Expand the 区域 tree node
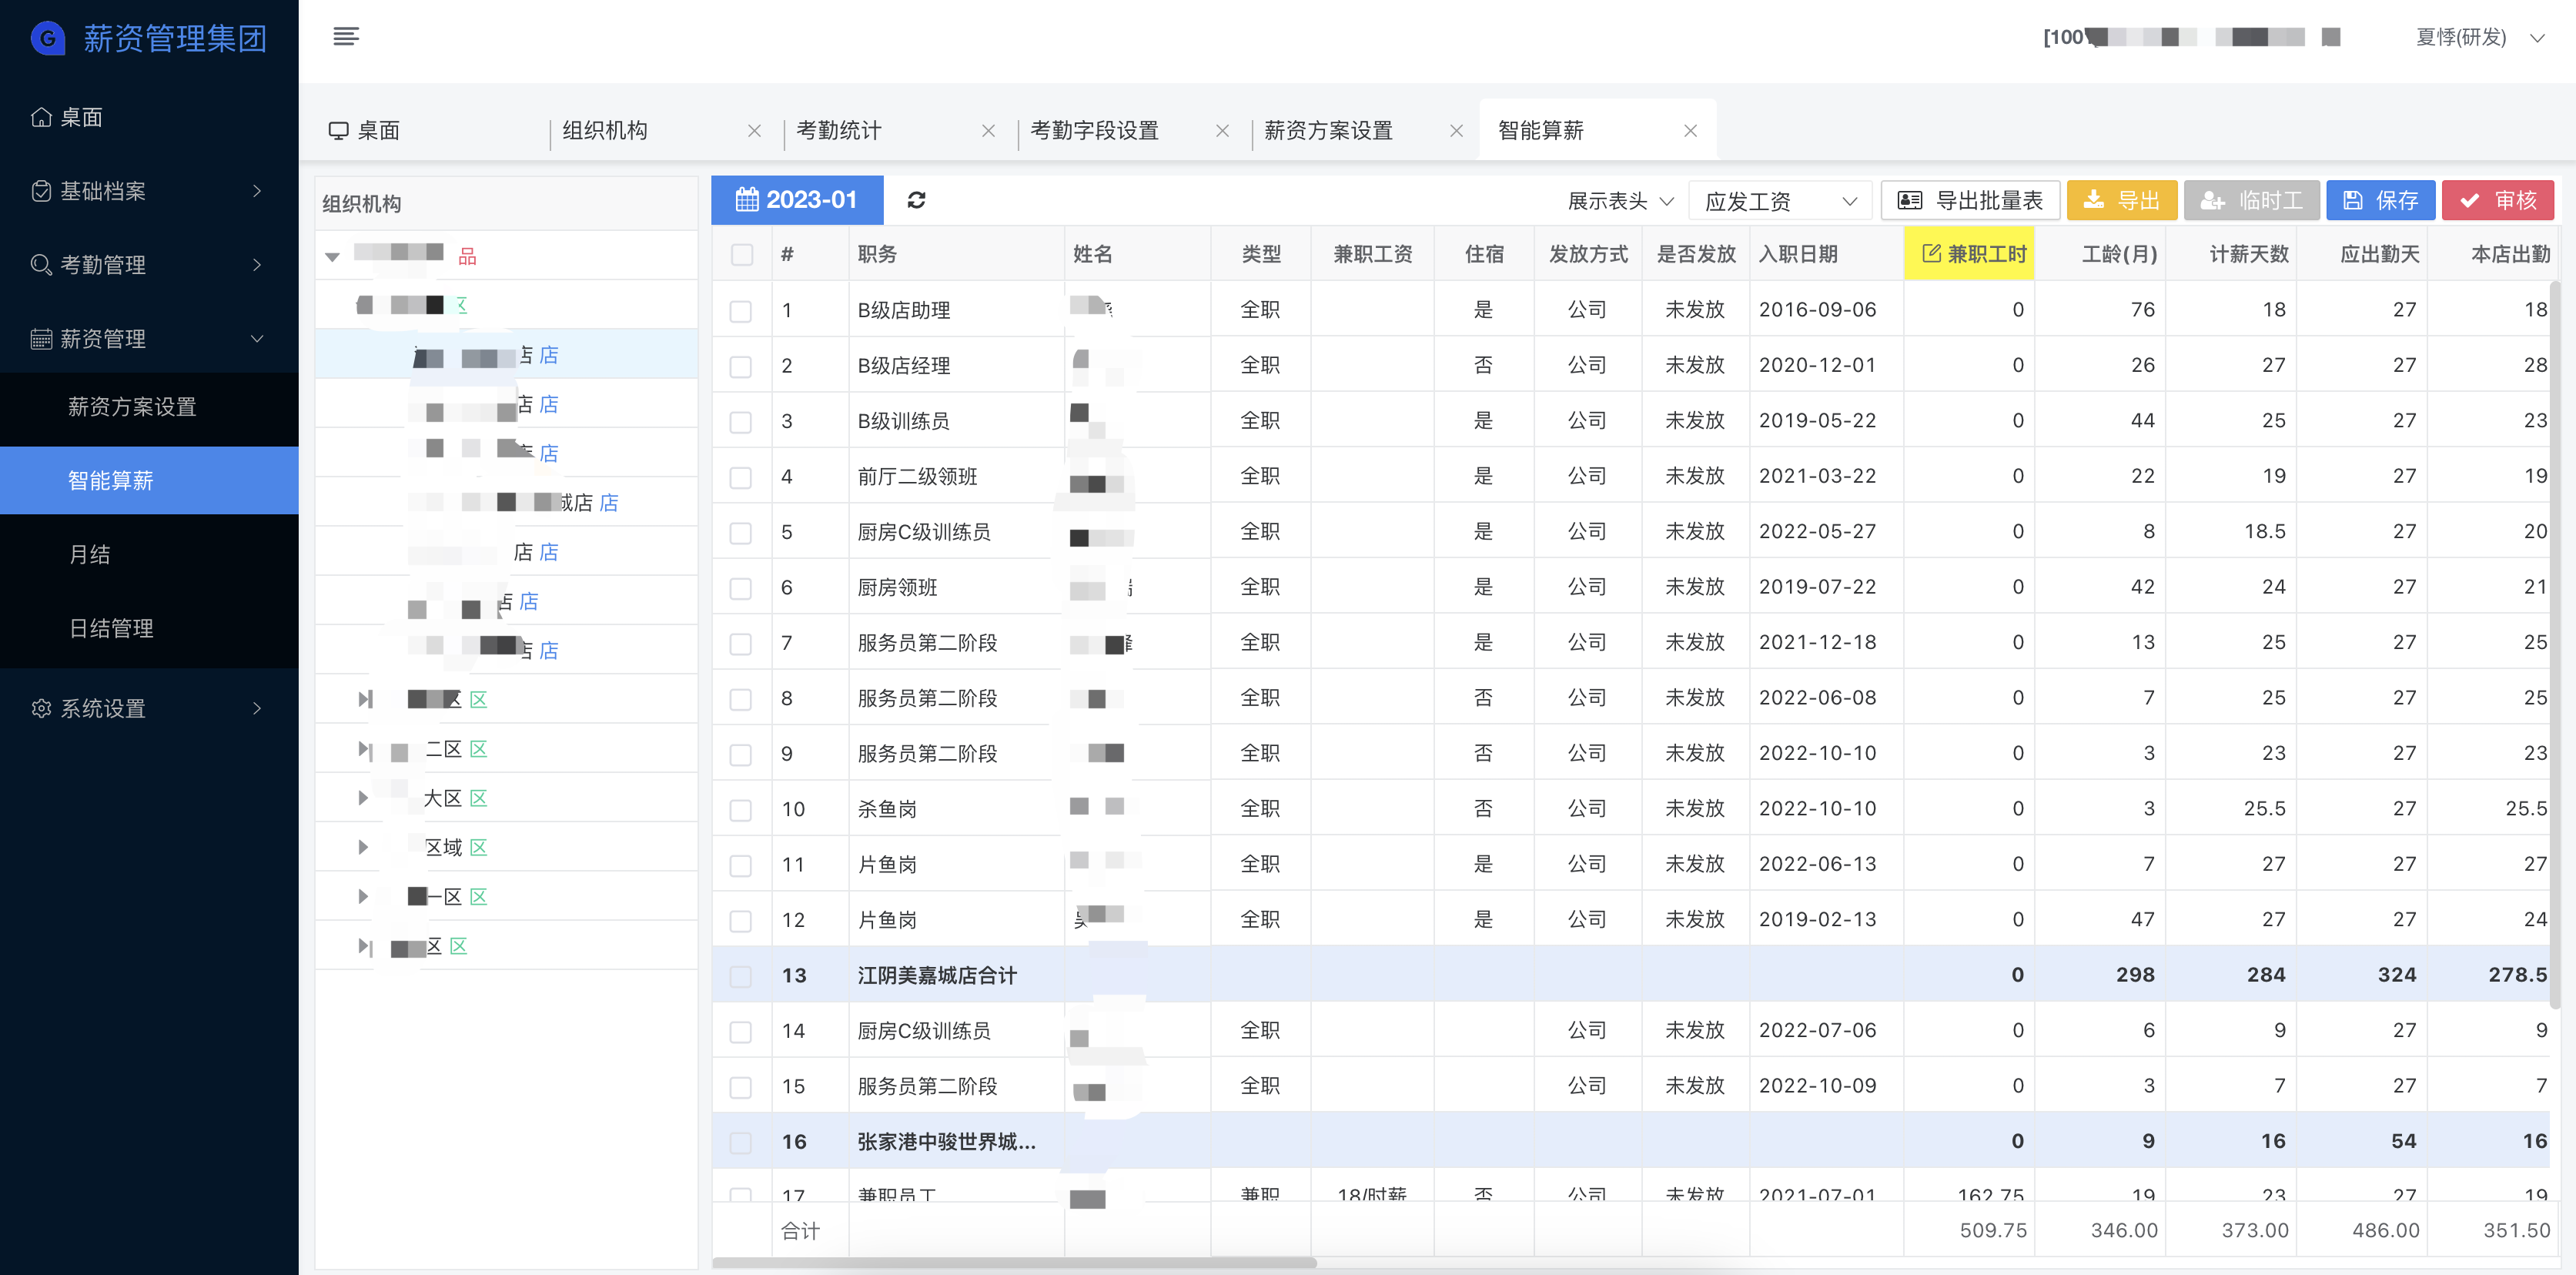The image size is (2576, 1275). click(x=363, y=847)
